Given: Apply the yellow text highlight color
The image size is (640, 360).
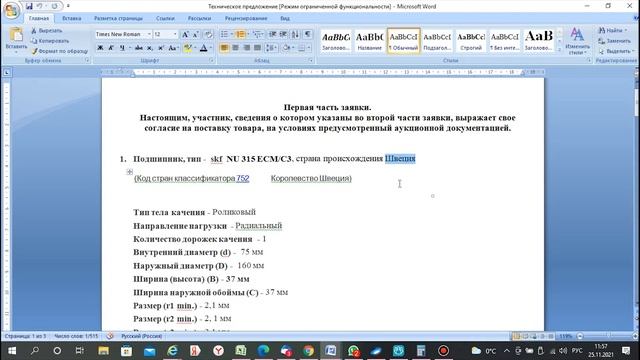Looking at the screenshot, I should pos(187,48).
